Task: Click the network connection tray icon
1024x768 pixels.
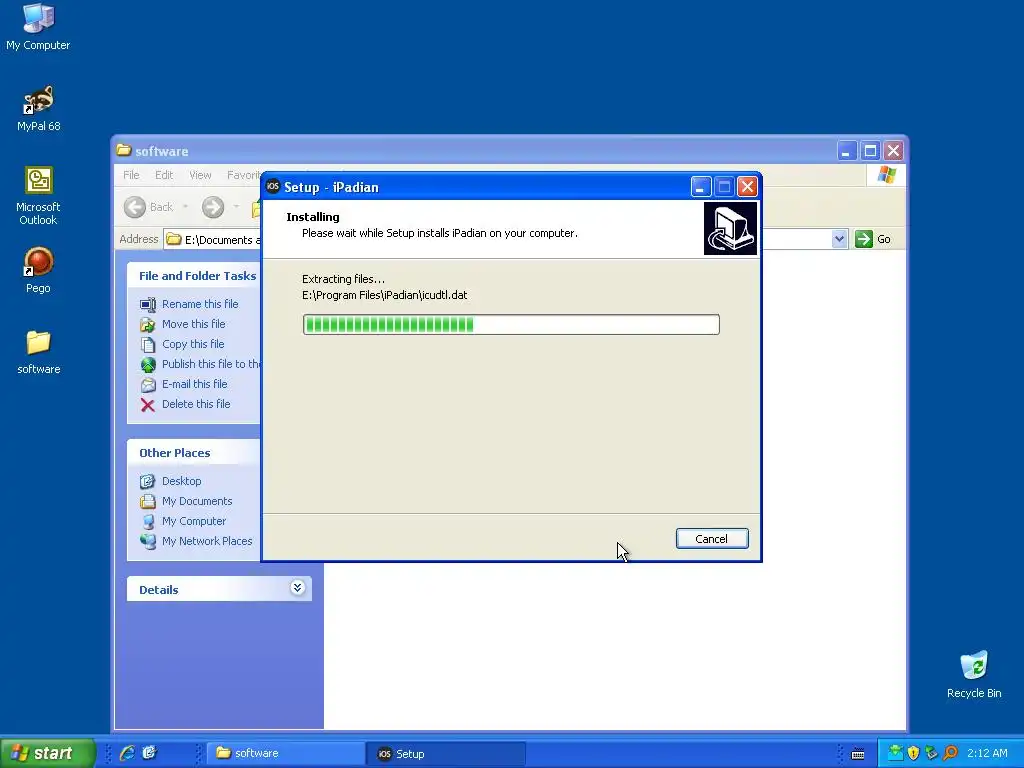Action: [x=932, y=753]
